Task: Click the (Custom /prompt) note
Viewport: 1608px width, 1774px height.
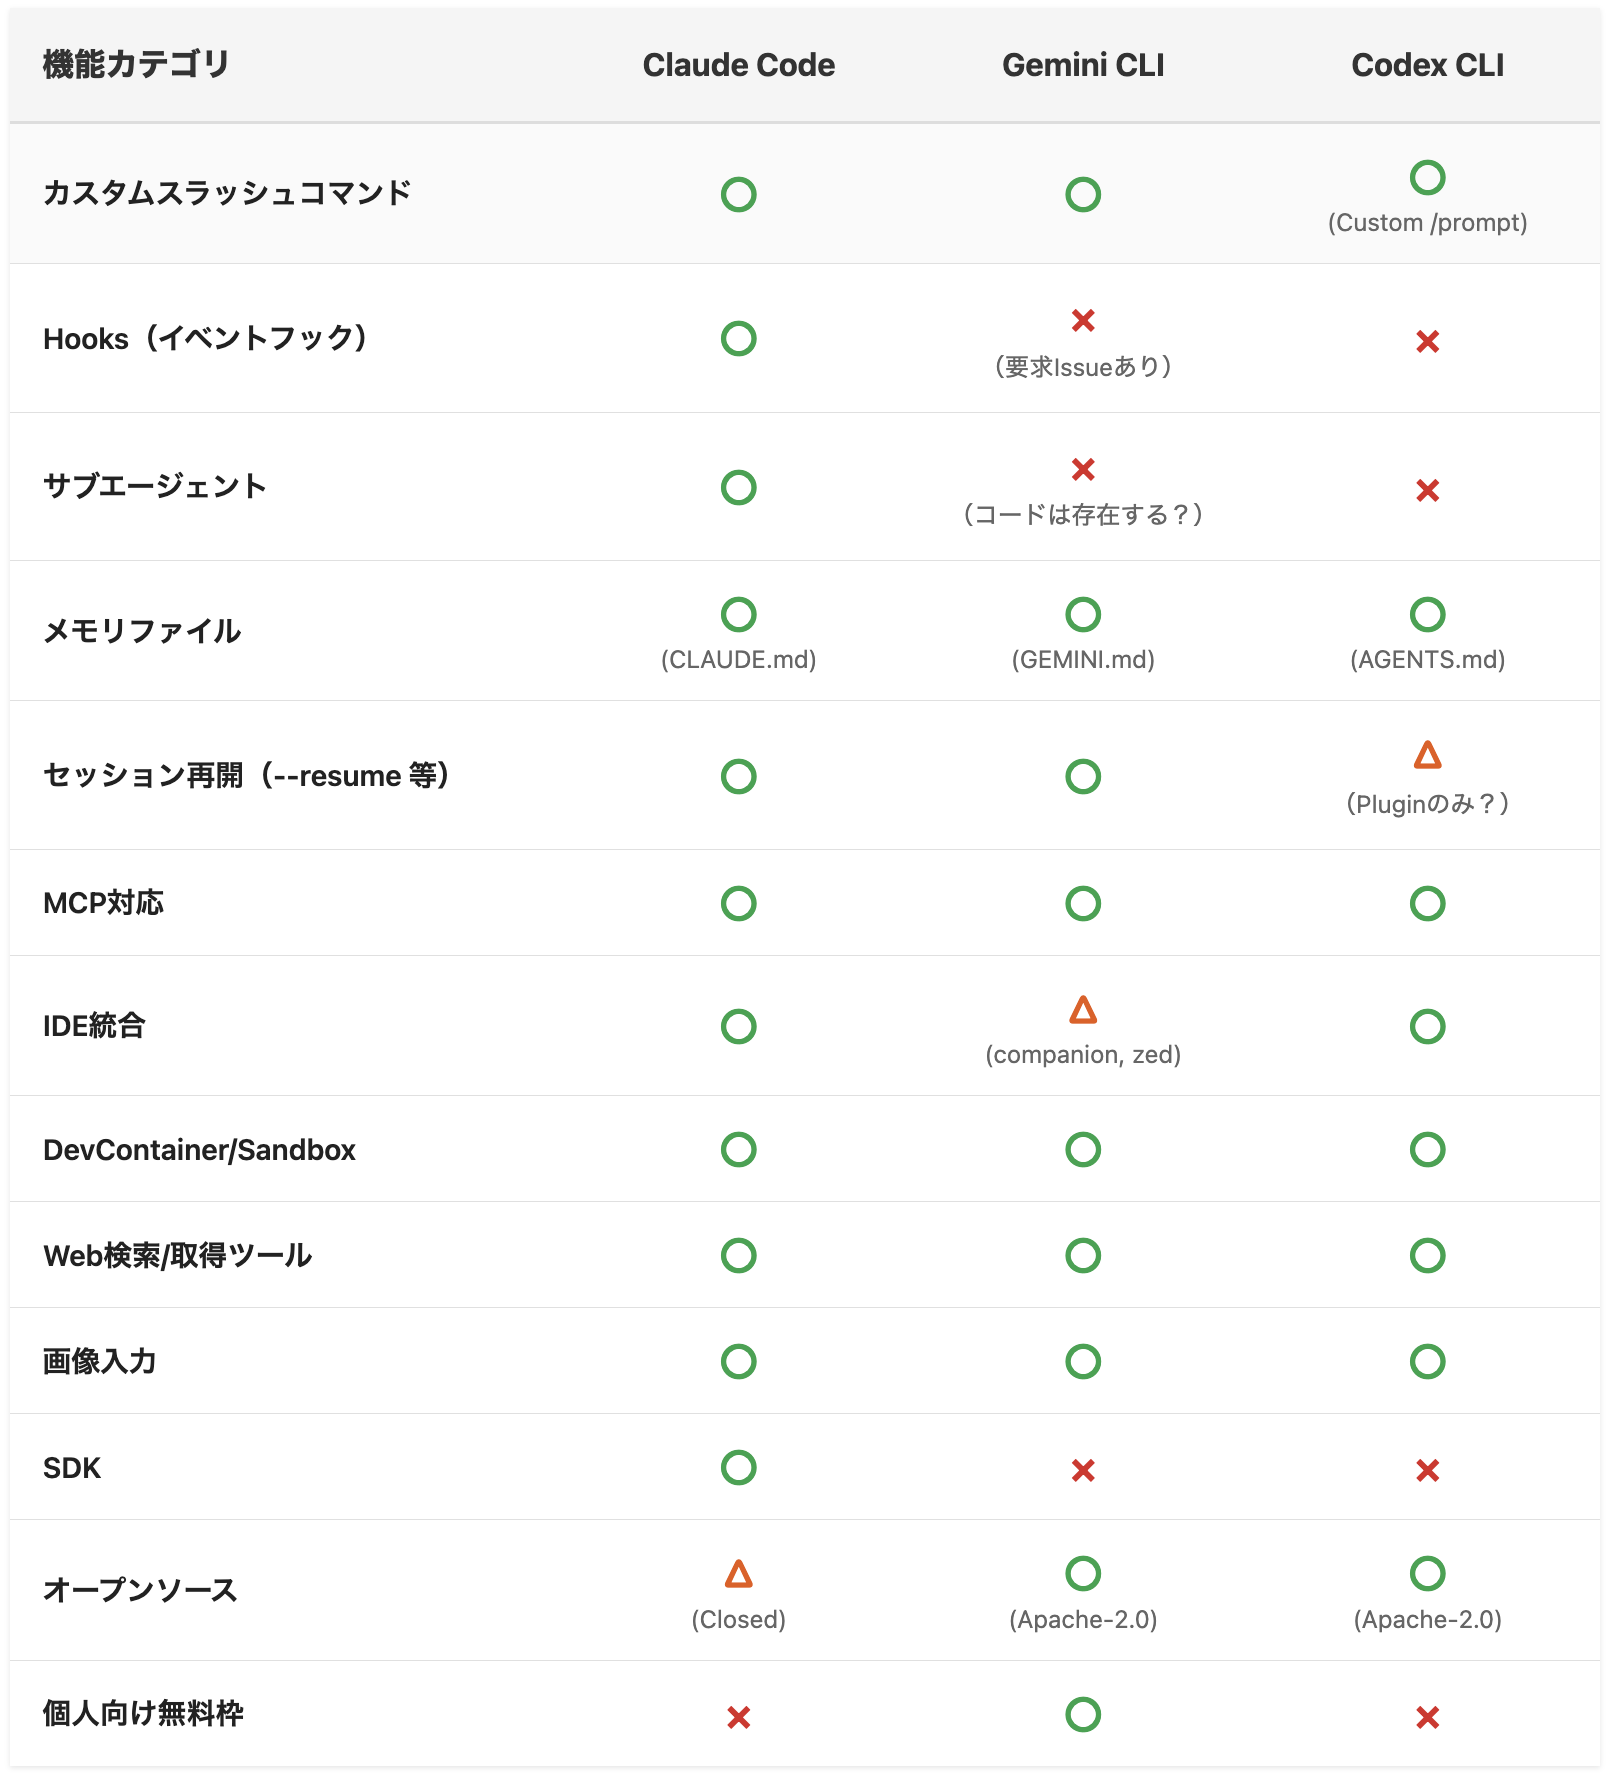Action: (x=1427, y=223)
